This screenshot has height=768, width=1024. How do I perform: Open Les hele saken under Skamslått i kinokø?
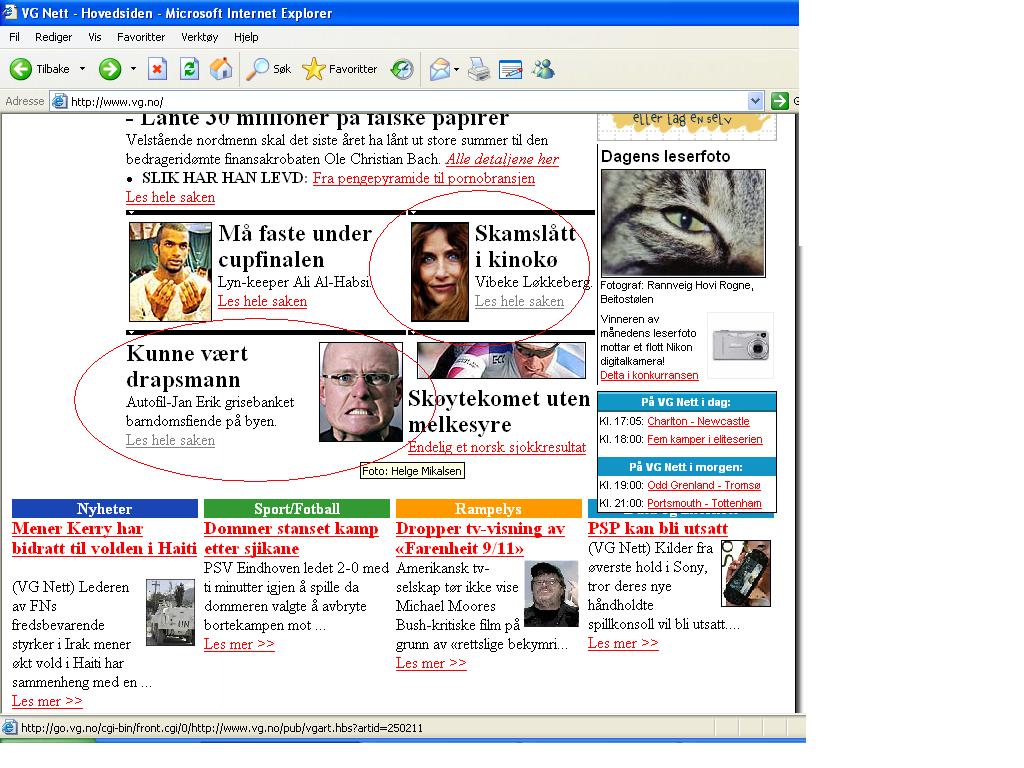point(519,301)
